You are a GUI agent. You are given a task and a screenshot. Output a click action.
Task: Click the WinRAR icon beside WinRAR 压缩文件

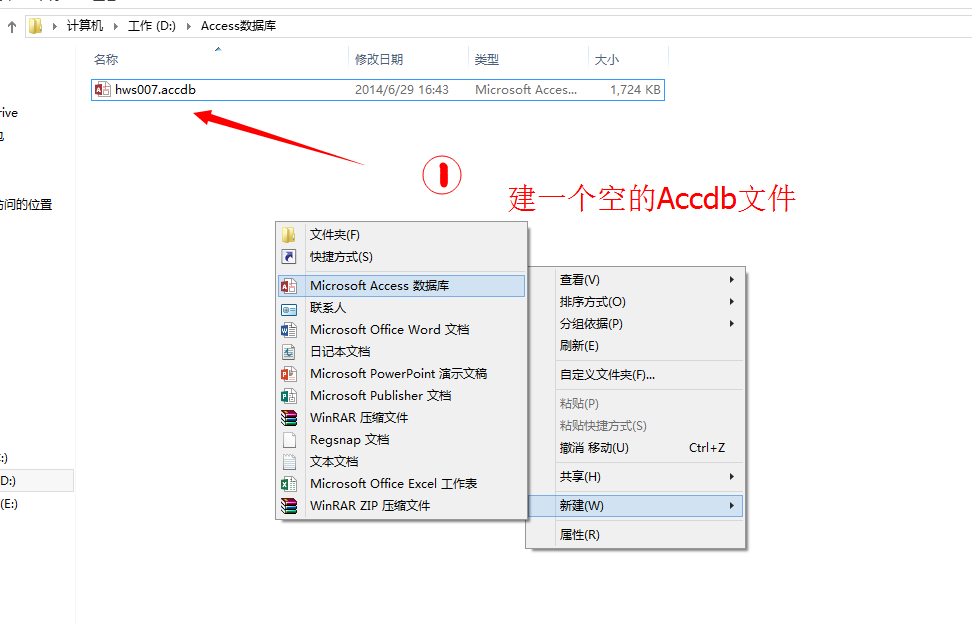click(x=289, y=418)
